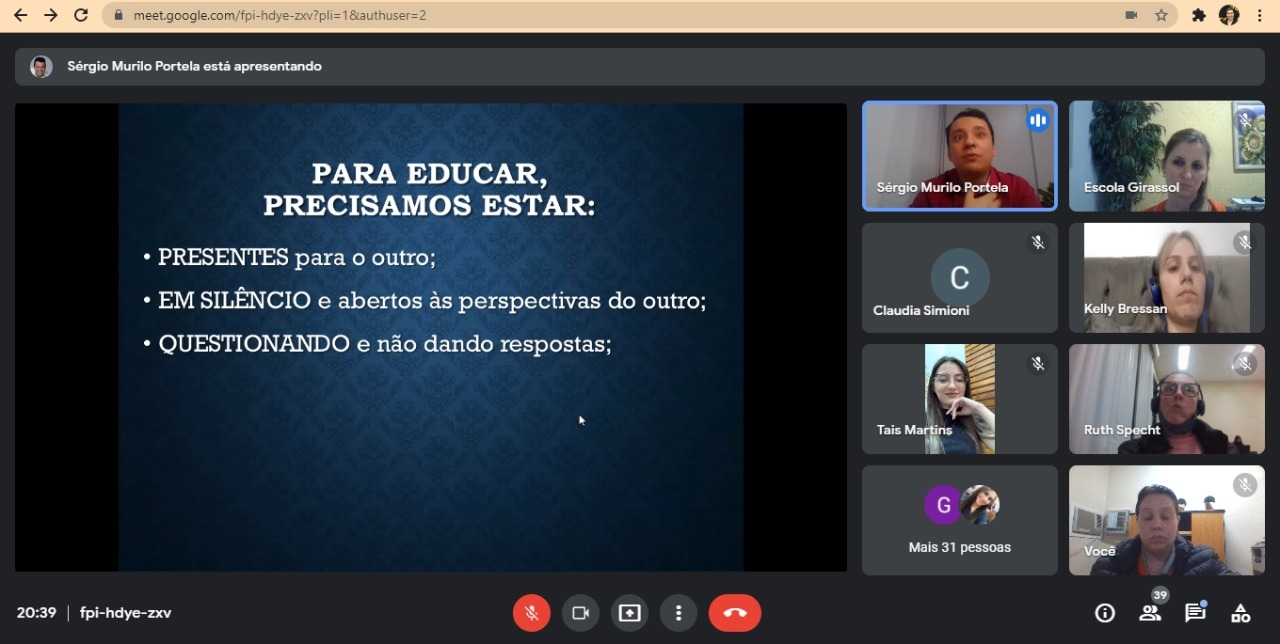Unmute microphone in bottom call controls
The image size is (1280, 644).
532,613
